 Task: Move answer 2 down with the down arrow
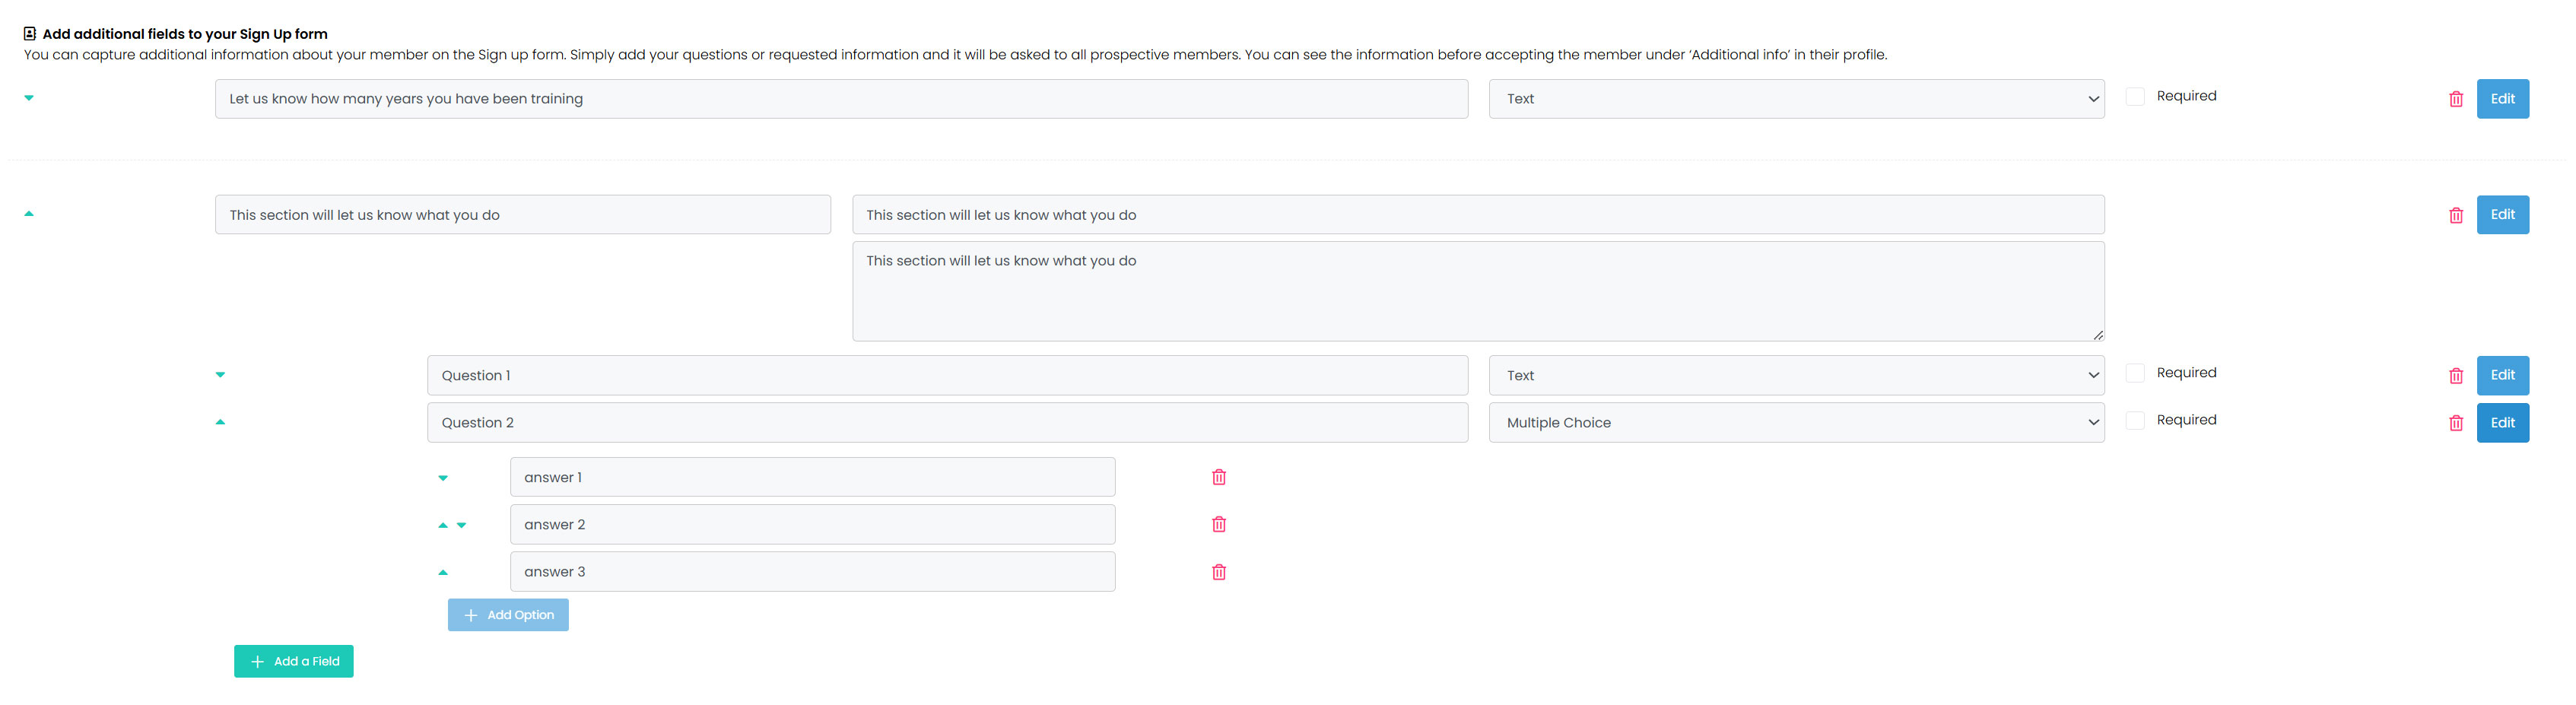pyautogui.click(x=461, y=525)
